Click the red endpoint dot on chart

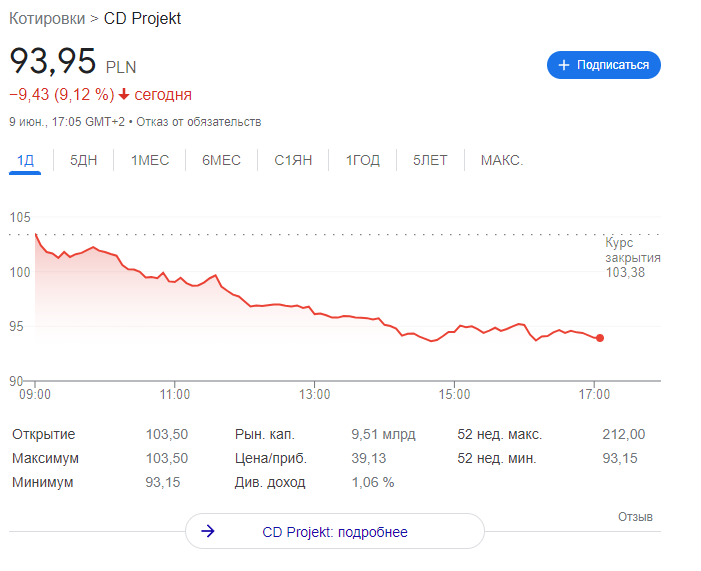click(x=600, y=338)
